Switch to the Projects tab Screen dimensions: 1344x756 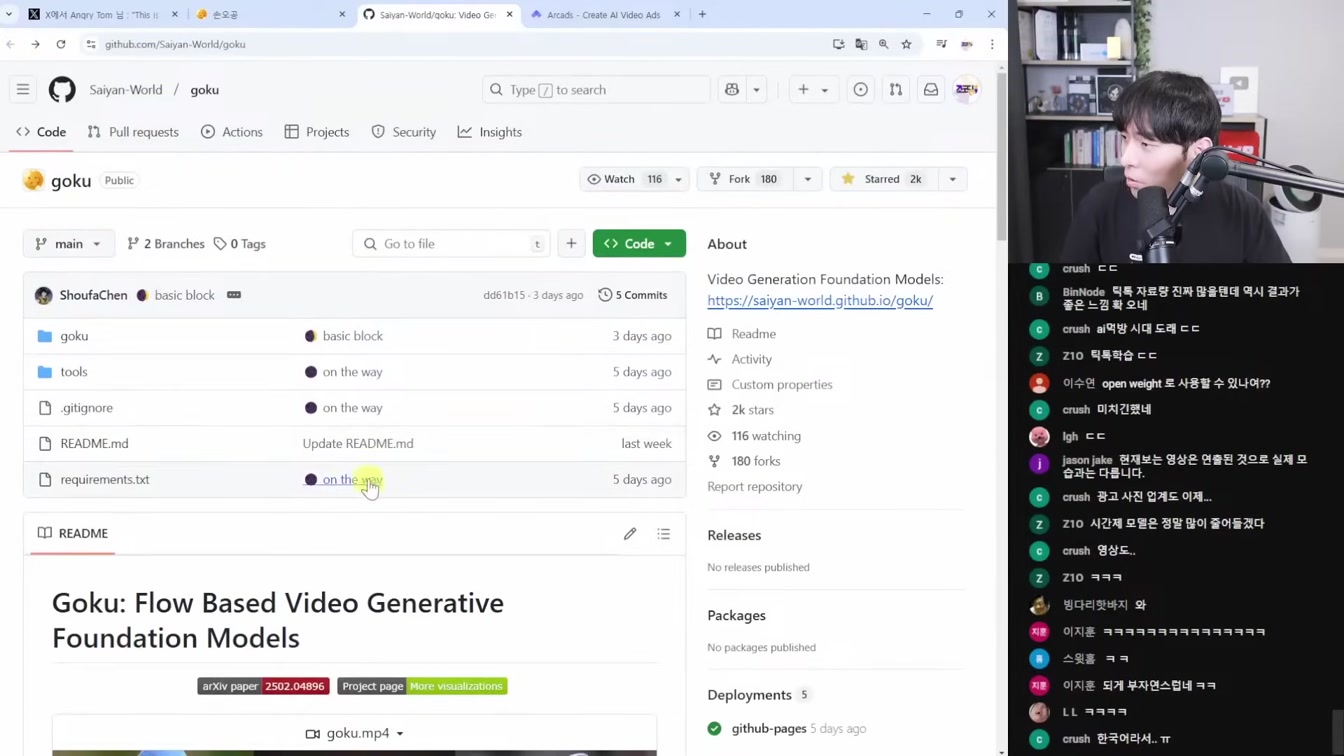tap(317, 132)
